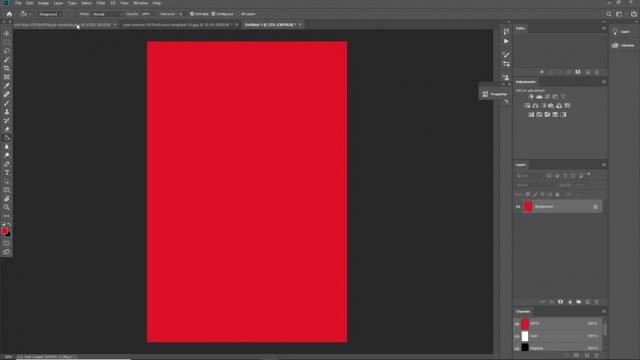Select the Eyedropper tool

coord(7,86)
